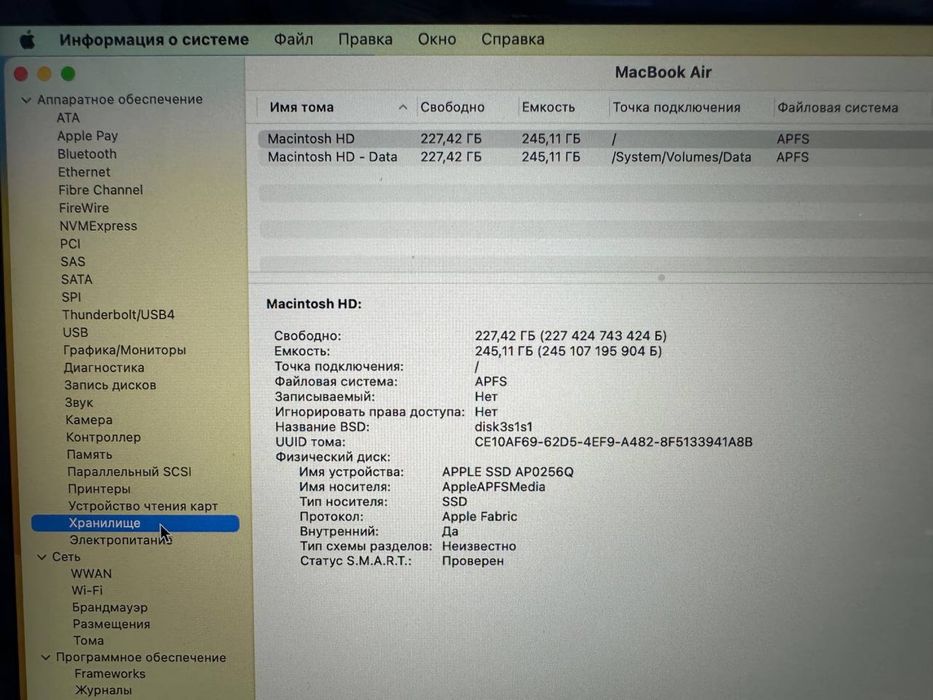The width and height of the screenshot is (933, 700).
Task: Click the Apple Fabric protocol value
Action: tap(479, 516)
